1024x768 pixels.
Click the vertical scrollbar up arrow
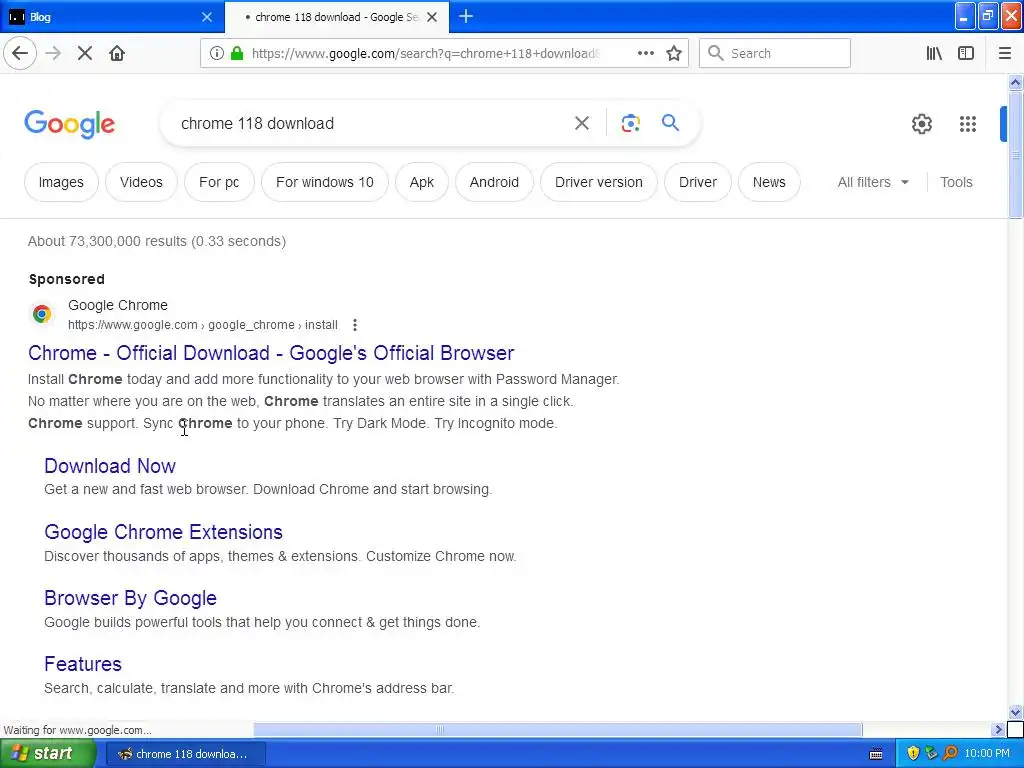point(1015,82)
